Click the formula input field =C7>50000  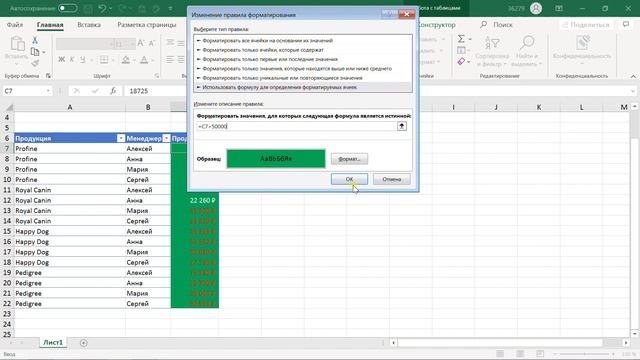[x=296, y=126]
